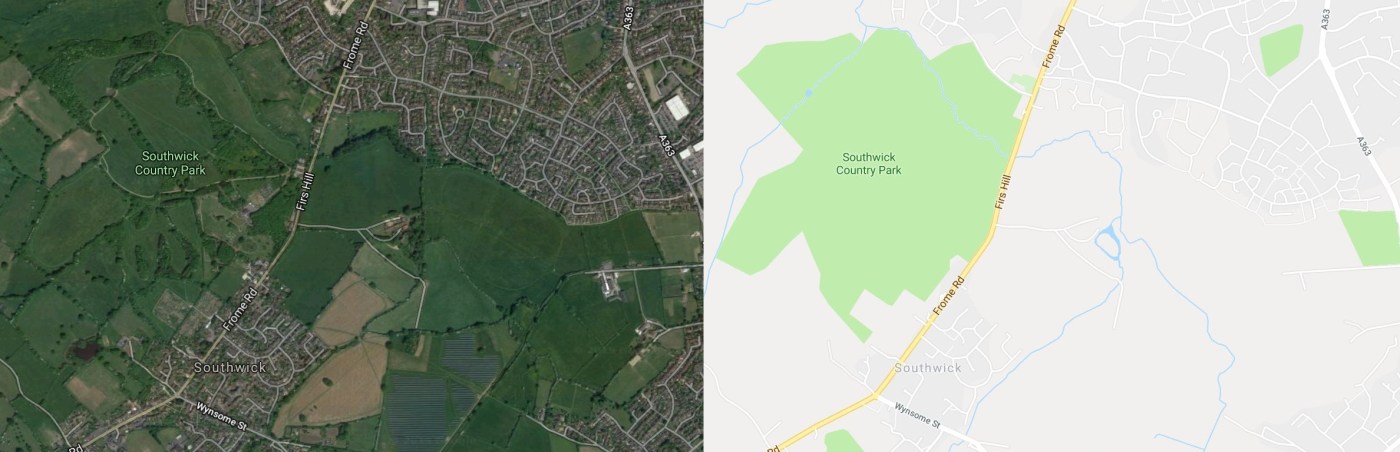
Task: Select the green rectangle at the map's right edge
Action: 1370,238
